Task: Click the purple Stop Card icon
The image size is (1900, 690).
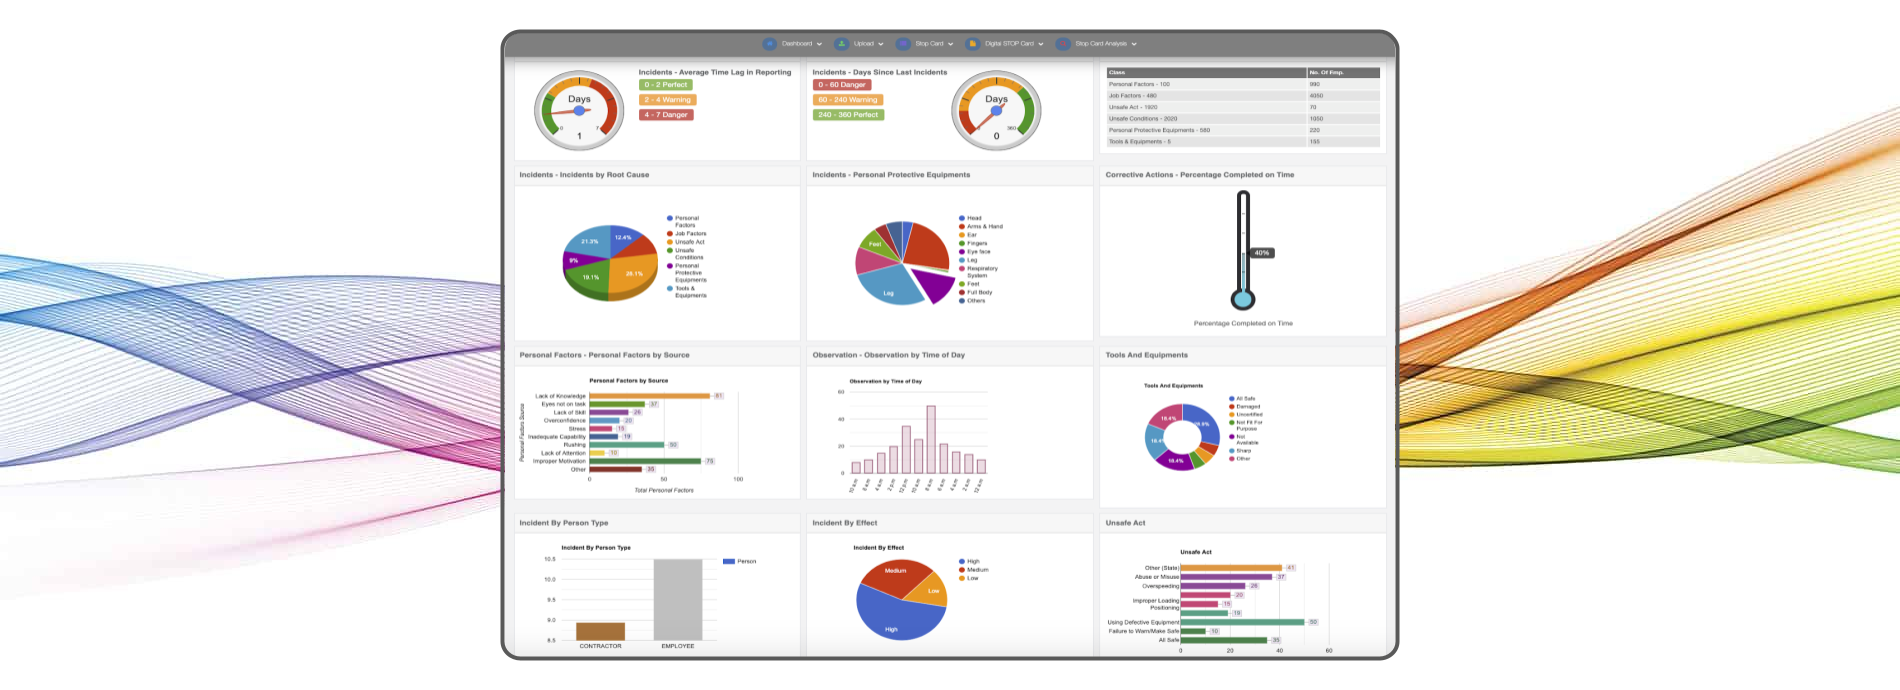Action: [903, 44]
